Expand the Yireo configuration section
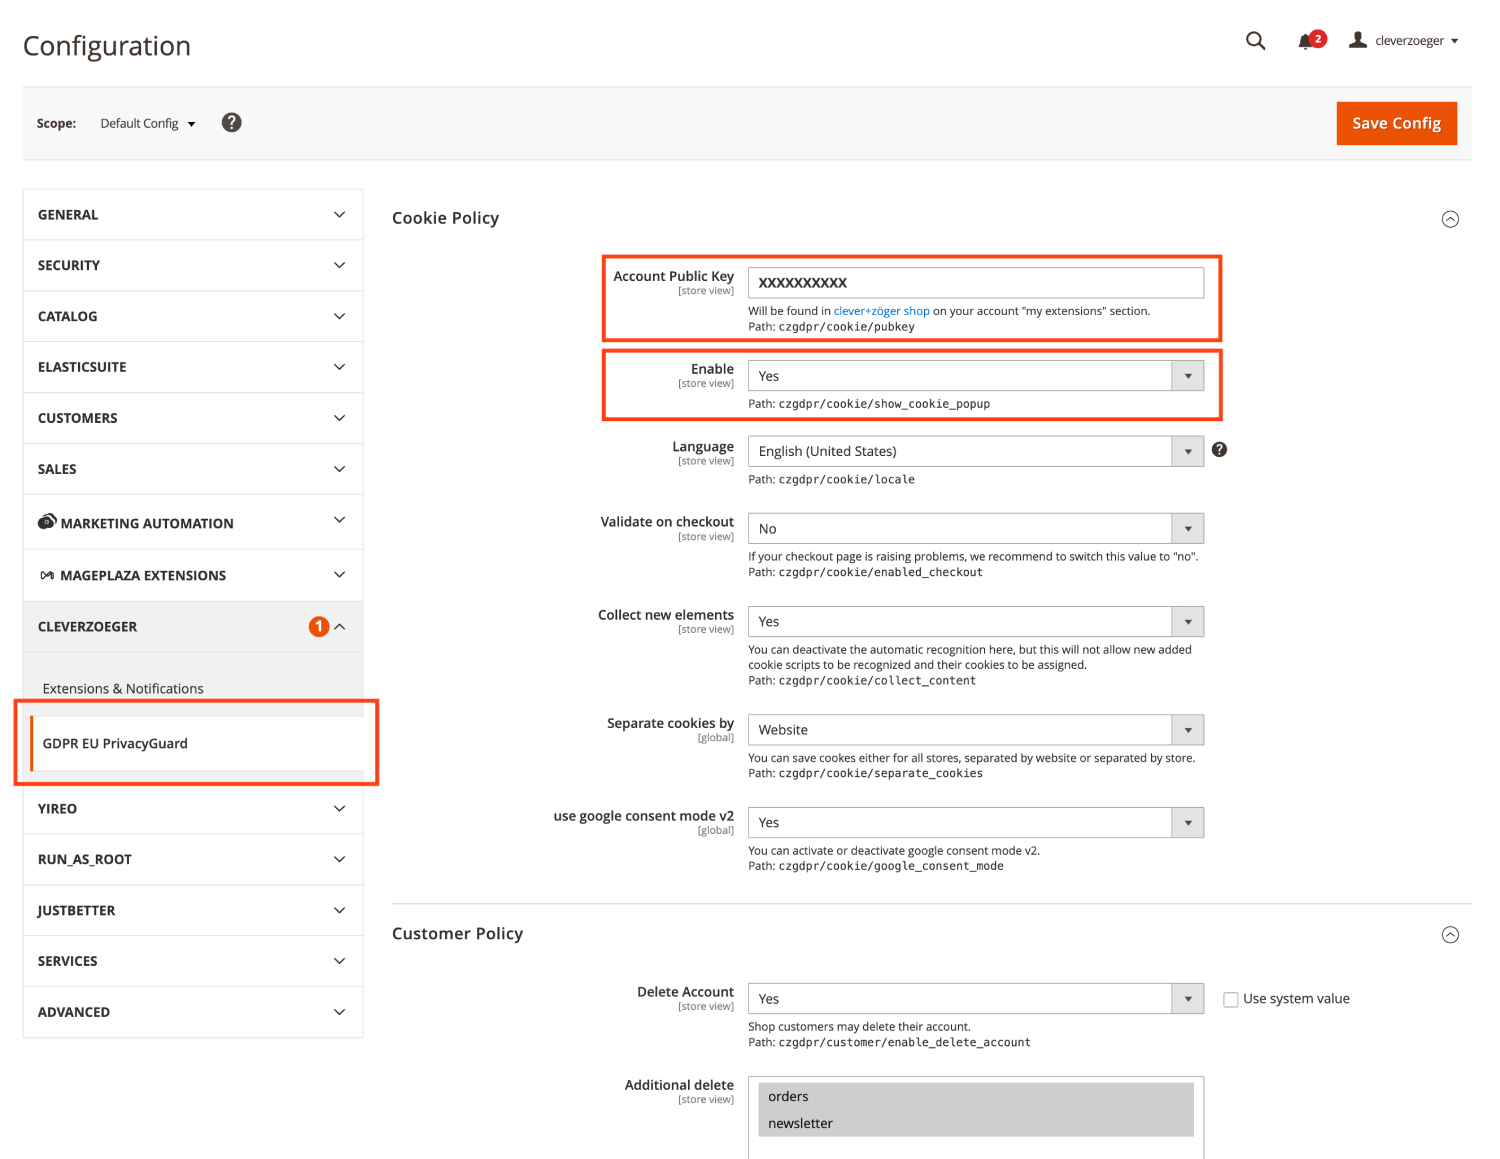Screen dimensions: 1500x1159 (x=193, y=809)
